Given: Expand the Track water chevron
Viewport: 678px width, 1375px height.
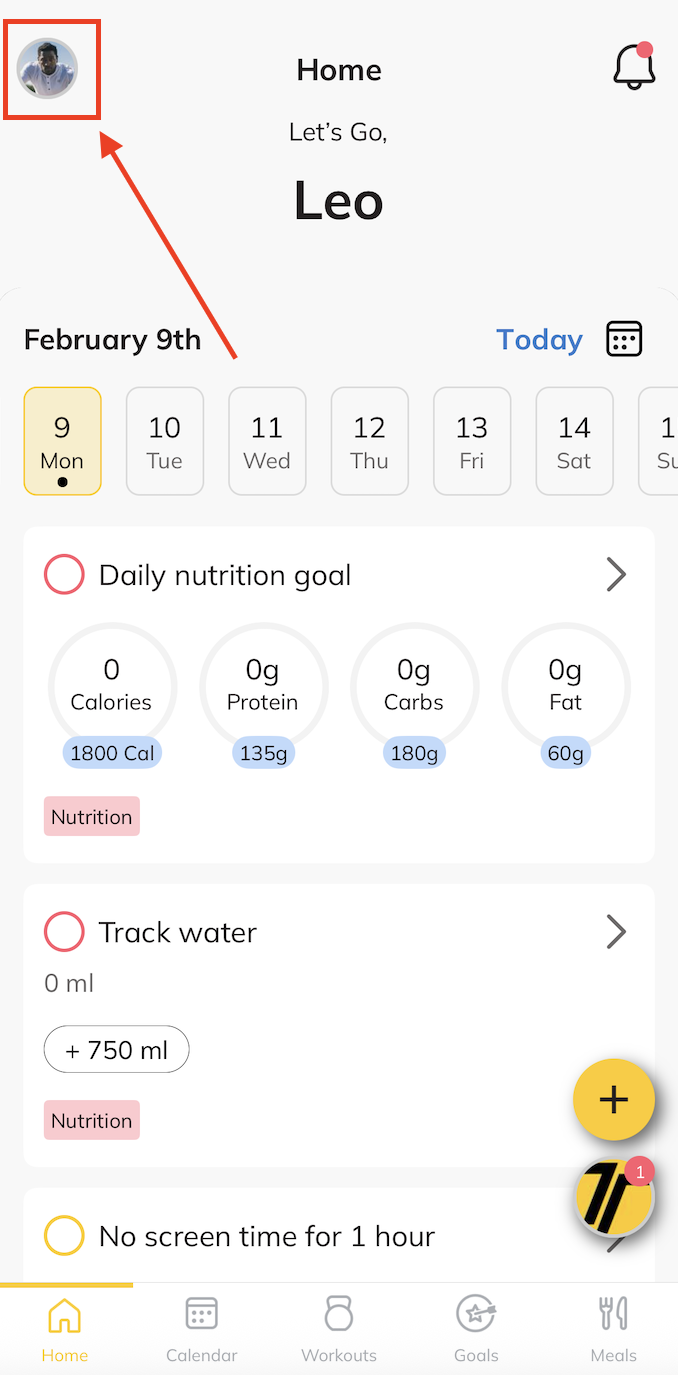Looking at the screenshot, I should point(616,932).
